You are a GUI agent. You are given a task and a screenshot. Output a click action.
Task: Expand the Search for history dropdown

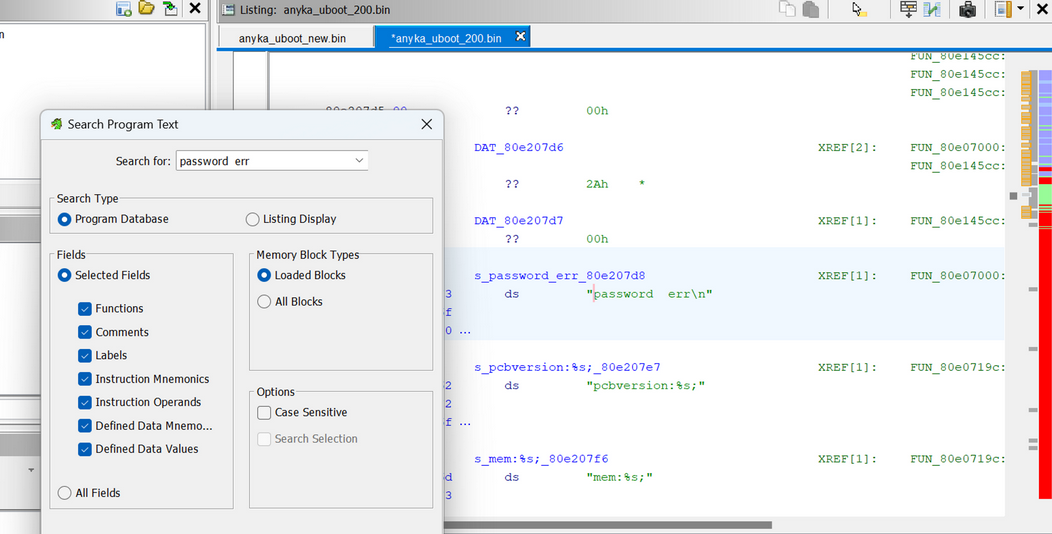(359, 161)
